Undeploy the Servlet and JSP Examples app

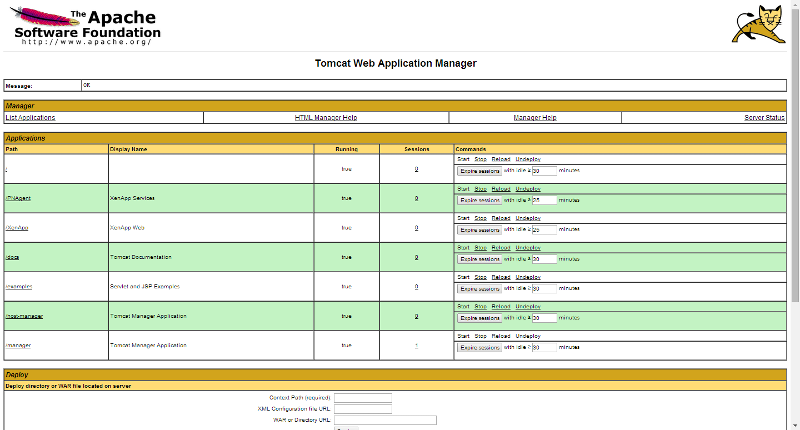pyautogui.click(x=528, y=277)
